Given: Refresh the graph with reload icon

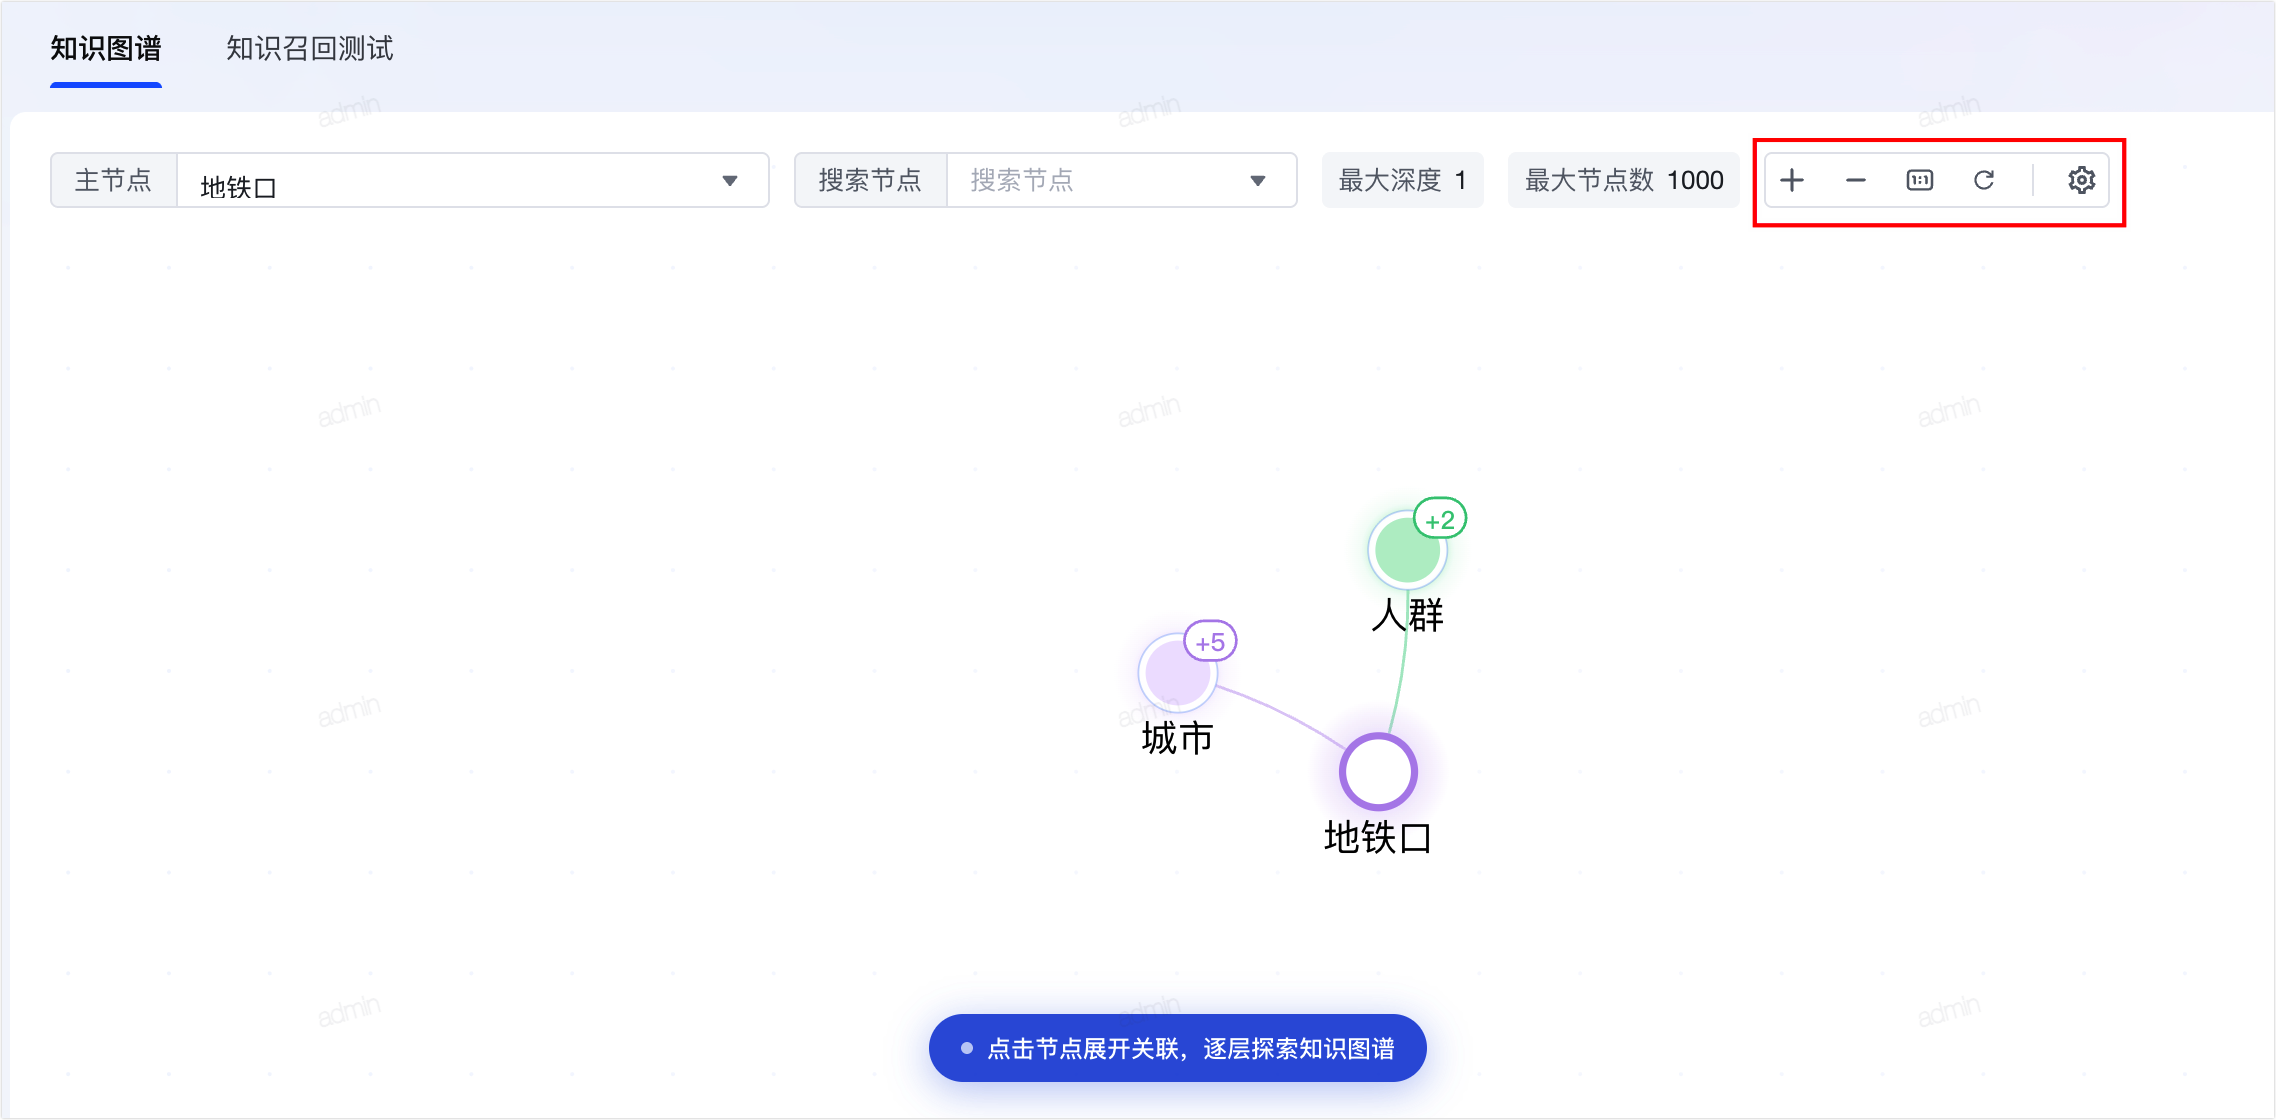Looking at the screenshot, I should tap(1984, 180).
